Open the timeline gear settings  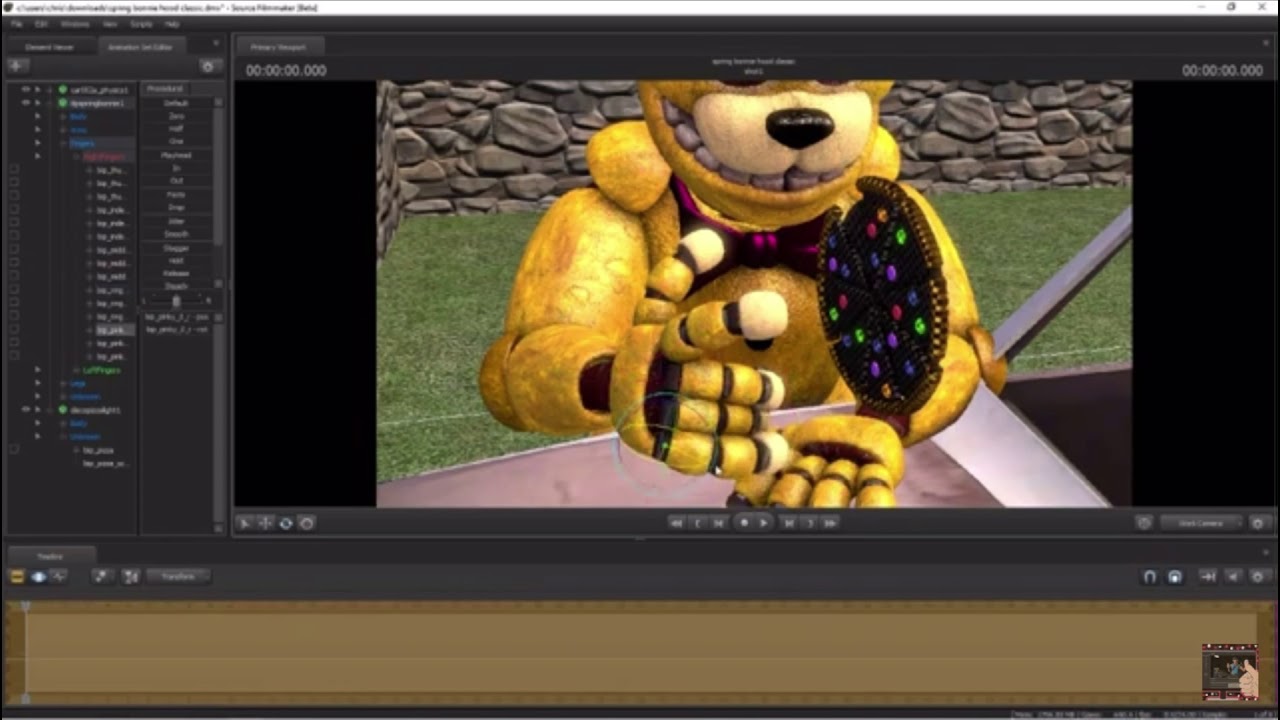tap(1258, 577)
